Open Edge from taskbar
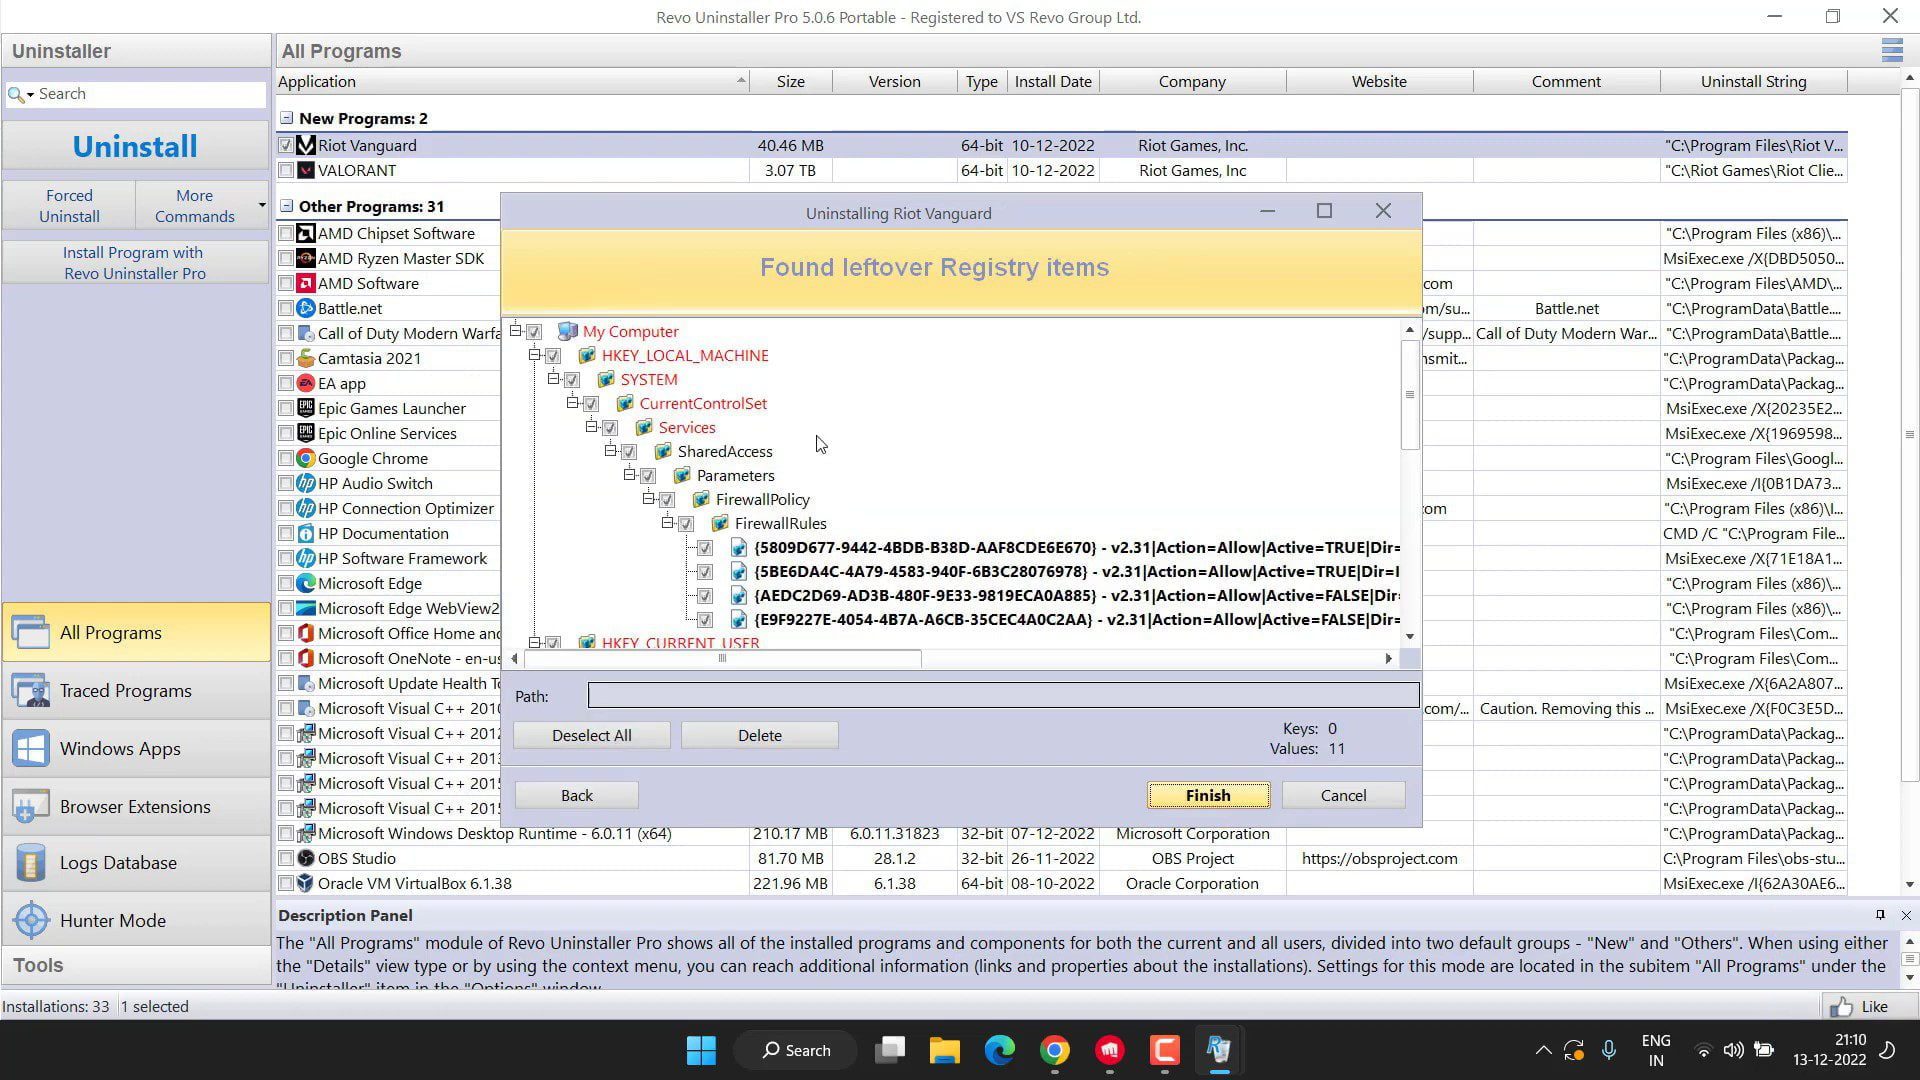Viewport: 1920px width, 1080px height. (x=999, y=1050)
